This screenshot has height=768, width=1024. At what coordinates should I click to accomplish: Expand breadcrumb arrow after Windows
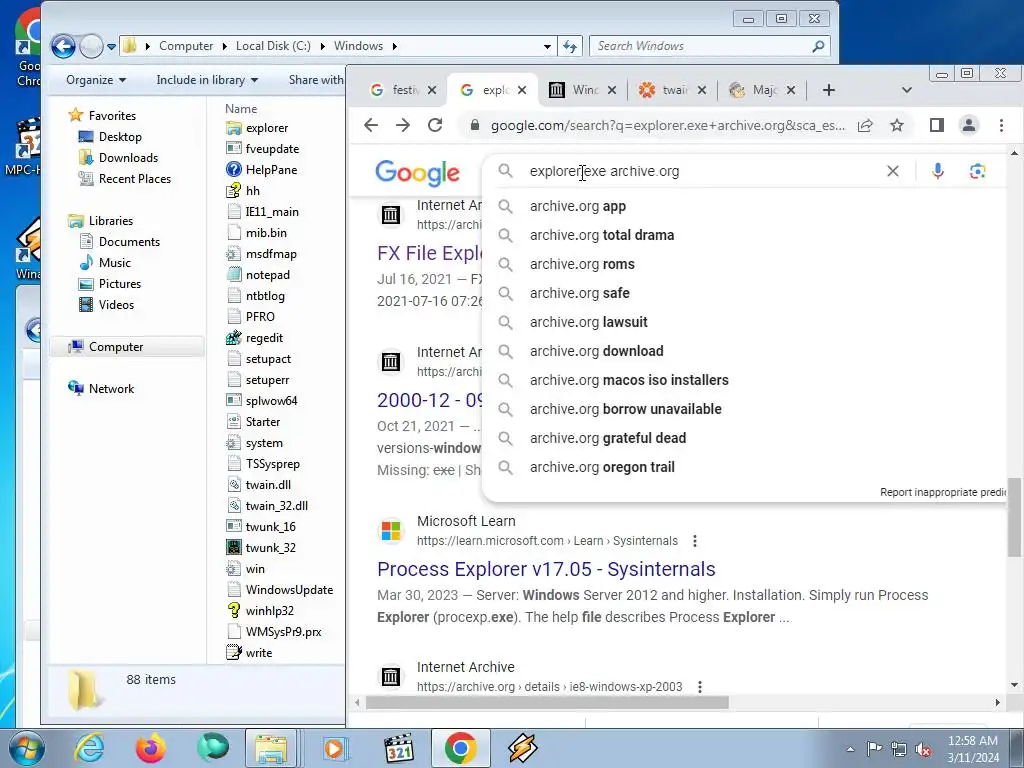(394, 46)
